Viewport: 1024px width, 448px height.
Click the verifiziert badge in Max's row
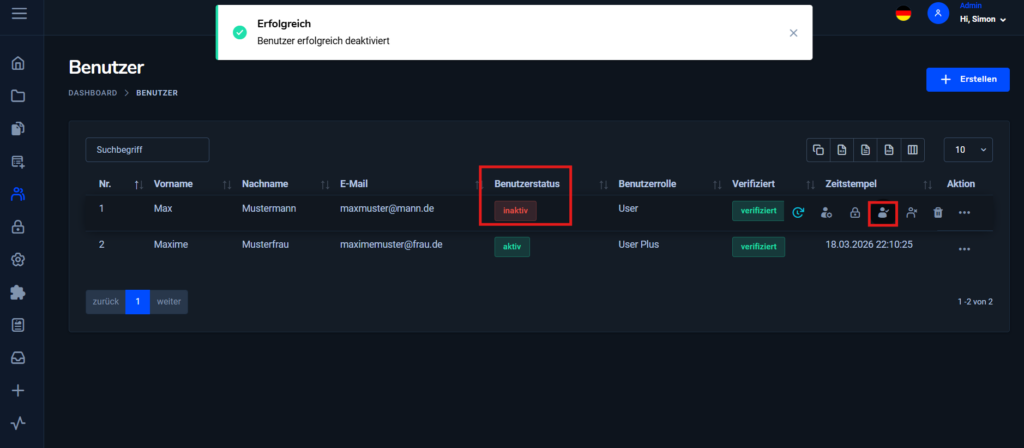pos(758,210)
